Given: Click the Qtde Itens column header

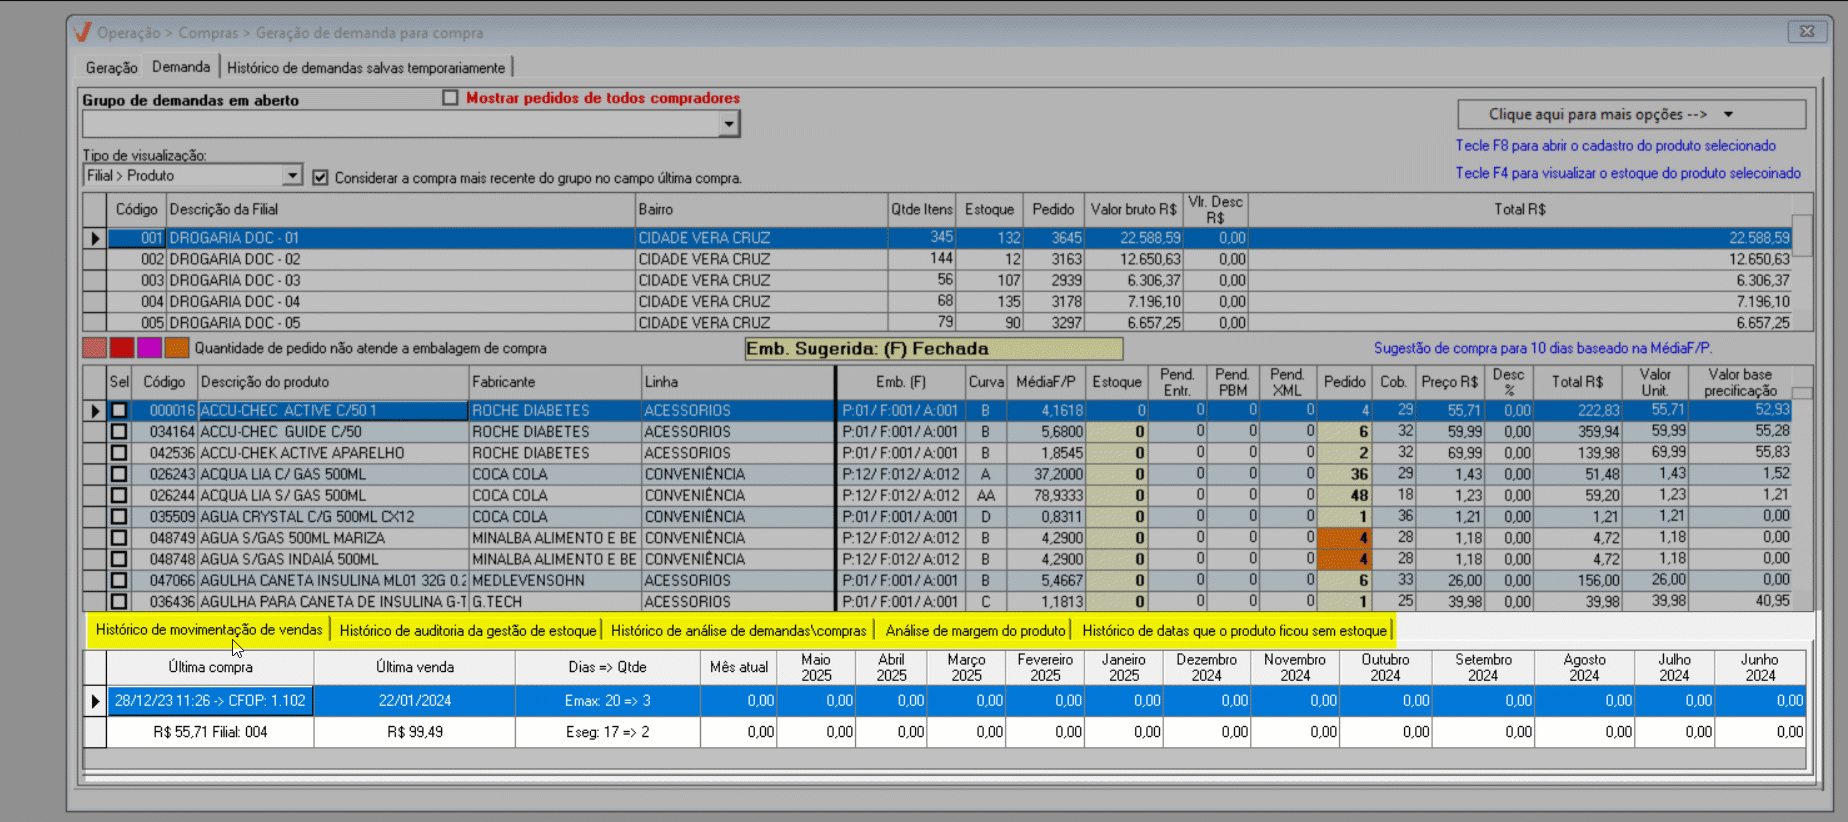Looking at the screenshot, I should [922, 209].
